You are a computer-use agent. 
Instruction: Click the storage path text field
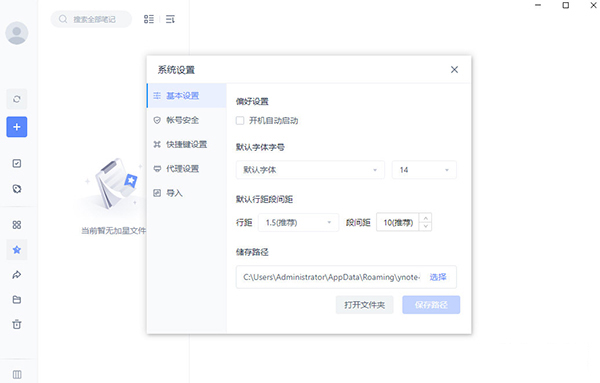(331, 277)
